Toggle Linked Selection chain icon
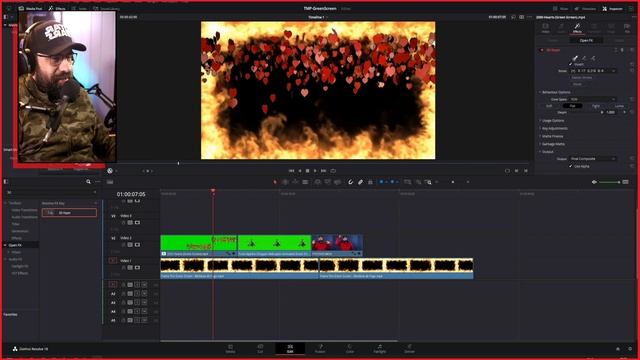Screen dimensions: 640x360 pos(360,182)
